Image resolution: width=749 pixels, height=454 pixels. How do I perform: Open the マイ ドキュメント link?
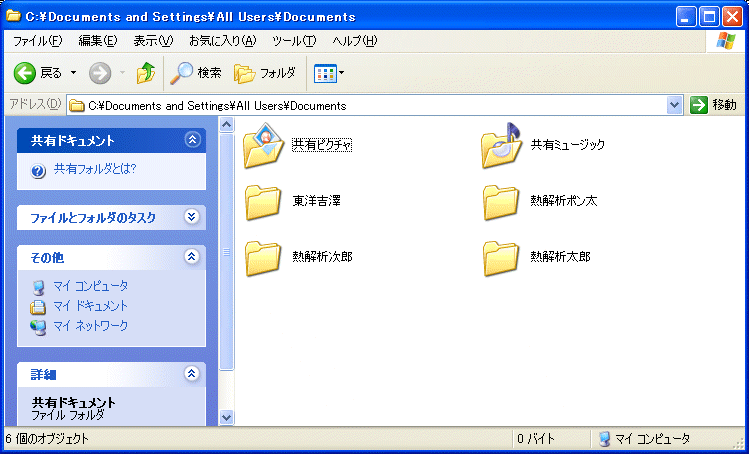click(90, 306)
